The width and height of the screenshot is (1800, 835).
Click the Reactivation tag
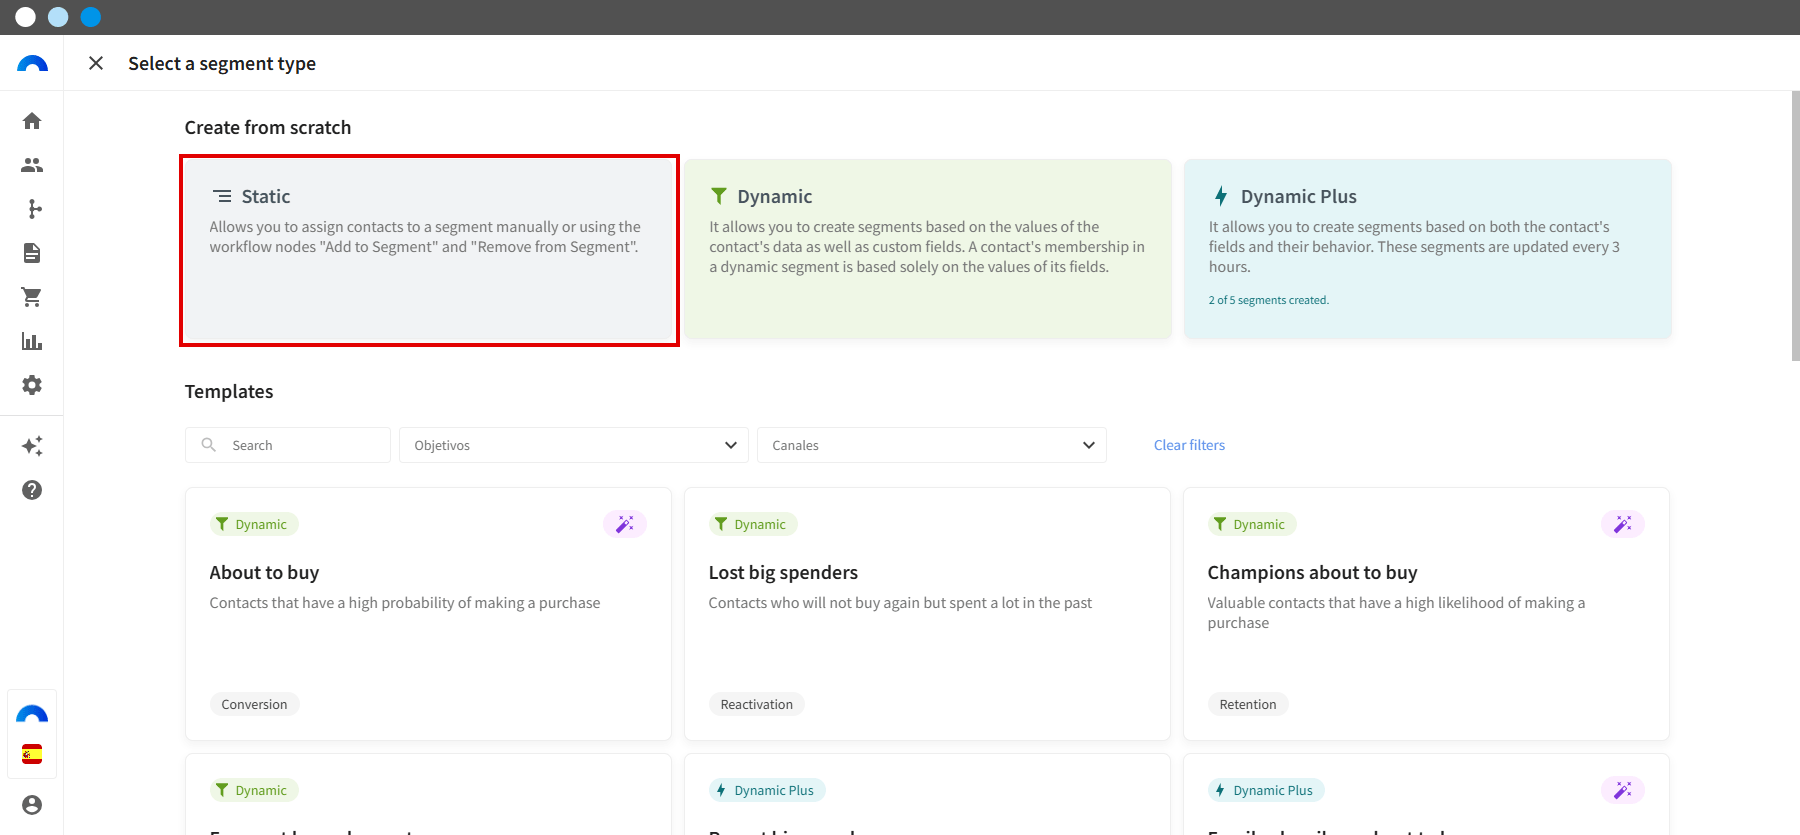[x=756, y=704]
